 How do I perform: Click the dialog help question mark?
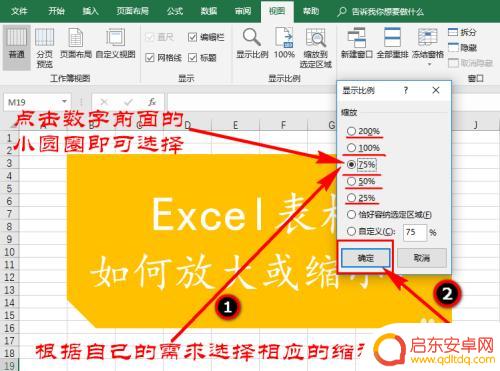coord(406,90)
